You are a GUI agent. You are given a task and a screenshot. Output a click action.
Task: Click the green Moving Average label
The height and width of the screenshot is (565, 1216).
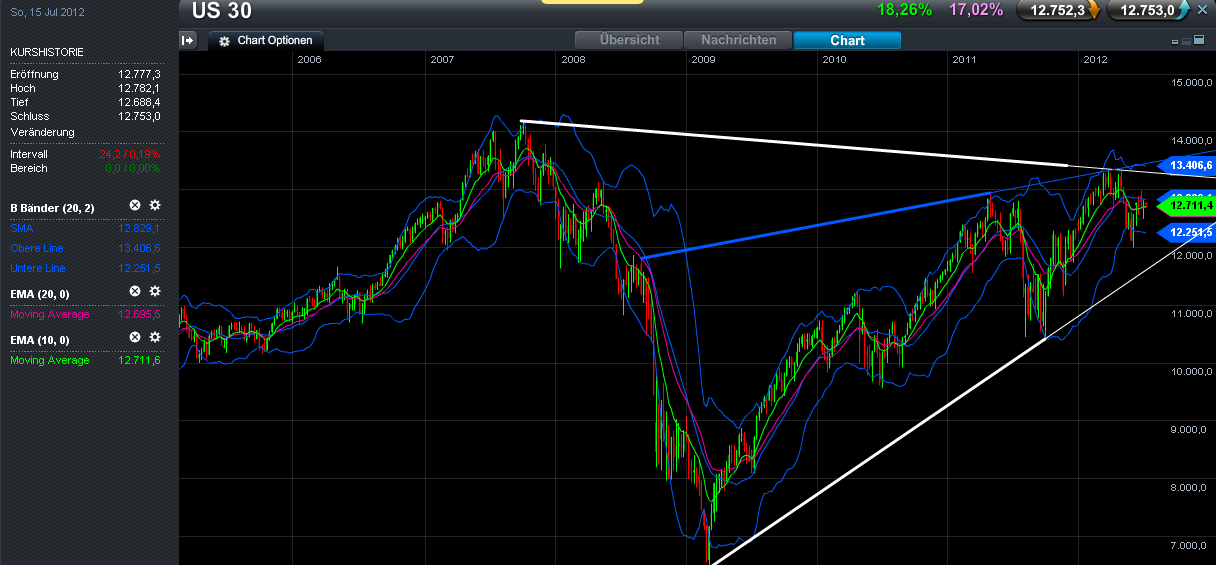49,360
